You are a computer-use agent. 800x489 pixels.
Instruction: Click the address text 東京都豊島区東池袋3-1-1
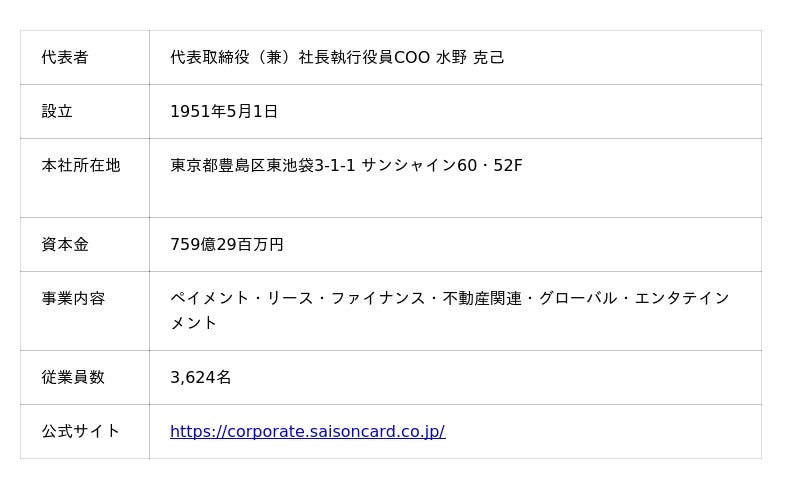262,165
